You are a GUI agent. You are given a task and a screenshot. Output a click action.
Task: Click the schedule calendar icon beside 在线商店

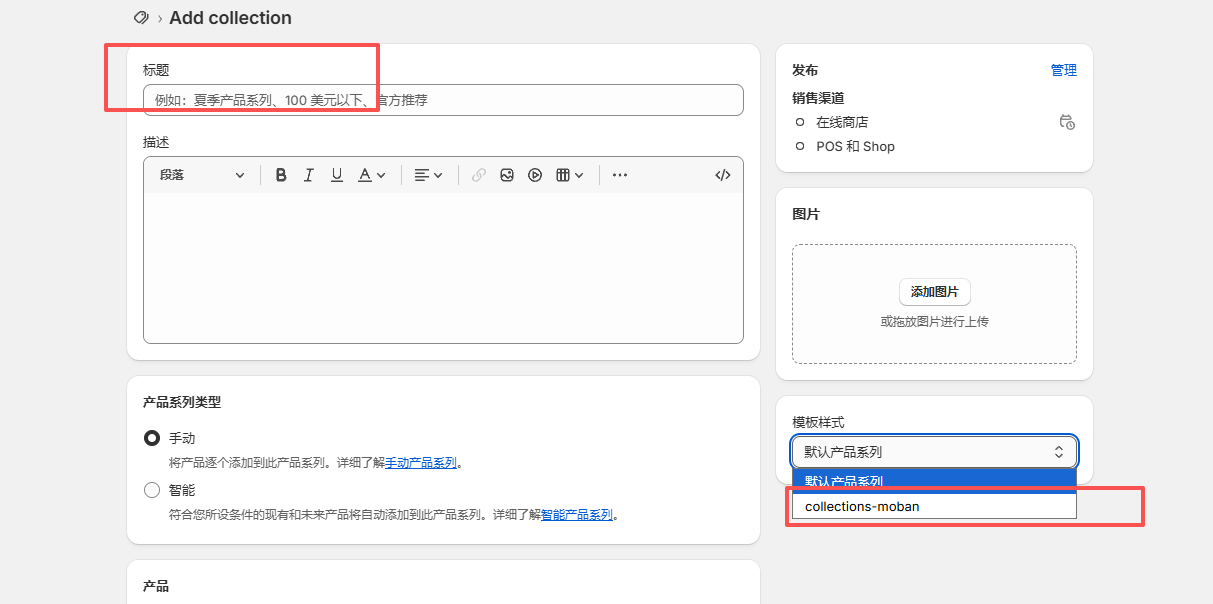tap(1067, 122)
